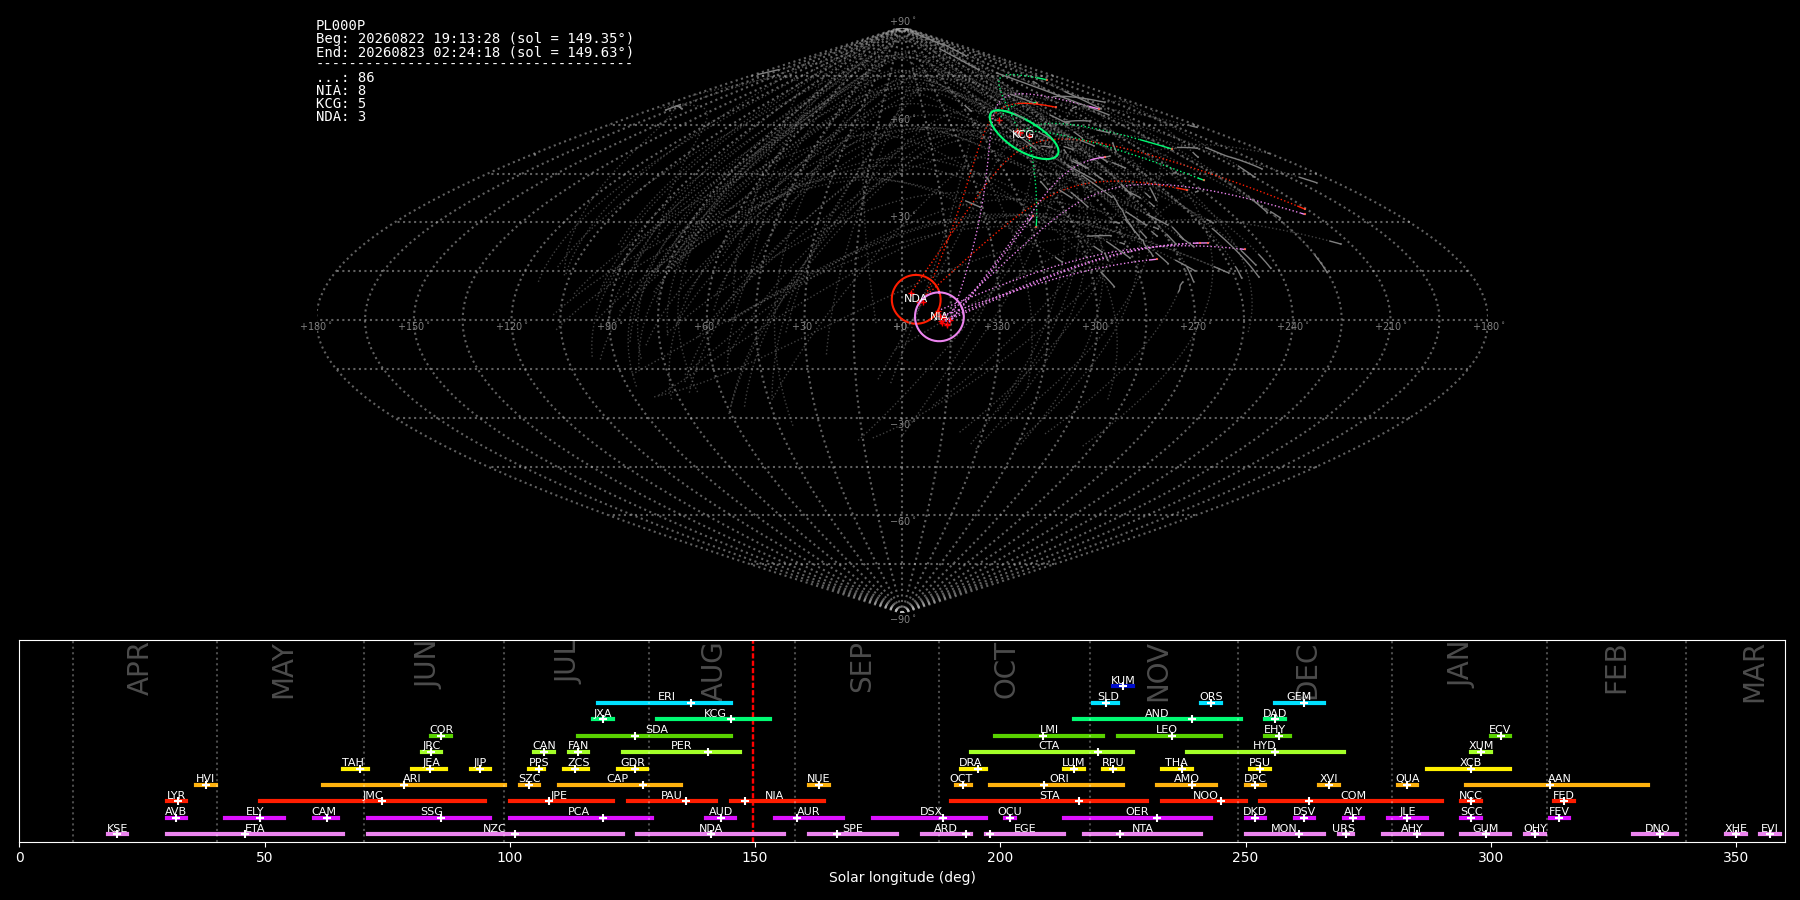The image size is (1800, 900).
Task: Click the Solar longitude axis label
Action: pyautogui.click(x=902, y=877)
